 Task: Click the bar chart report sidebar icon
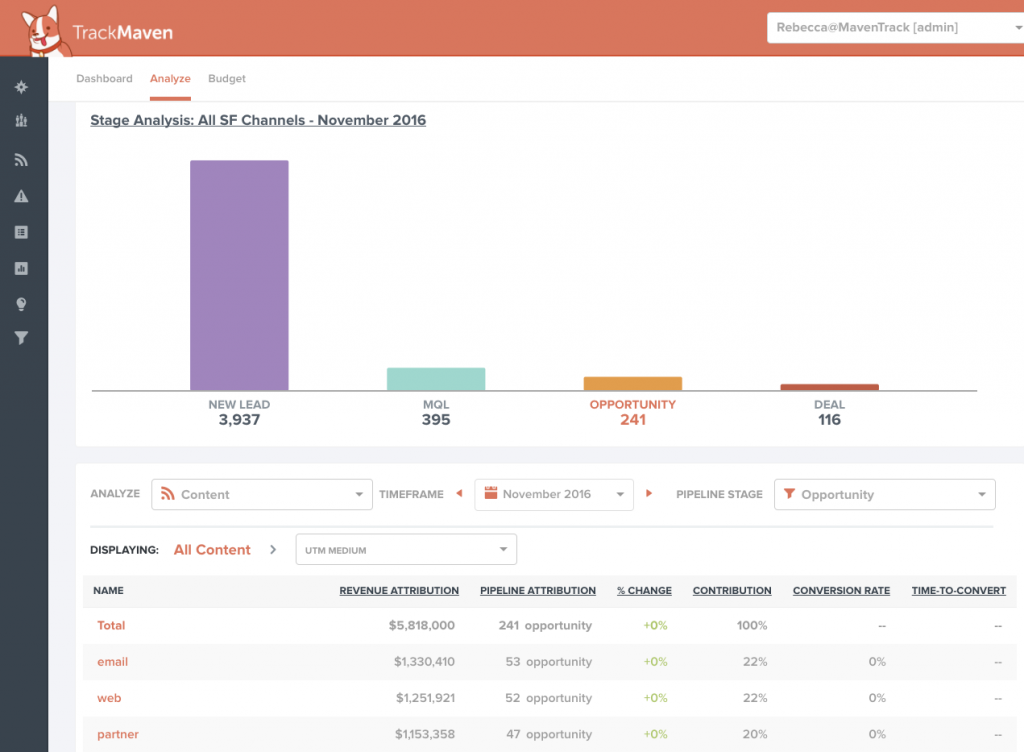[x=22, y=268]
